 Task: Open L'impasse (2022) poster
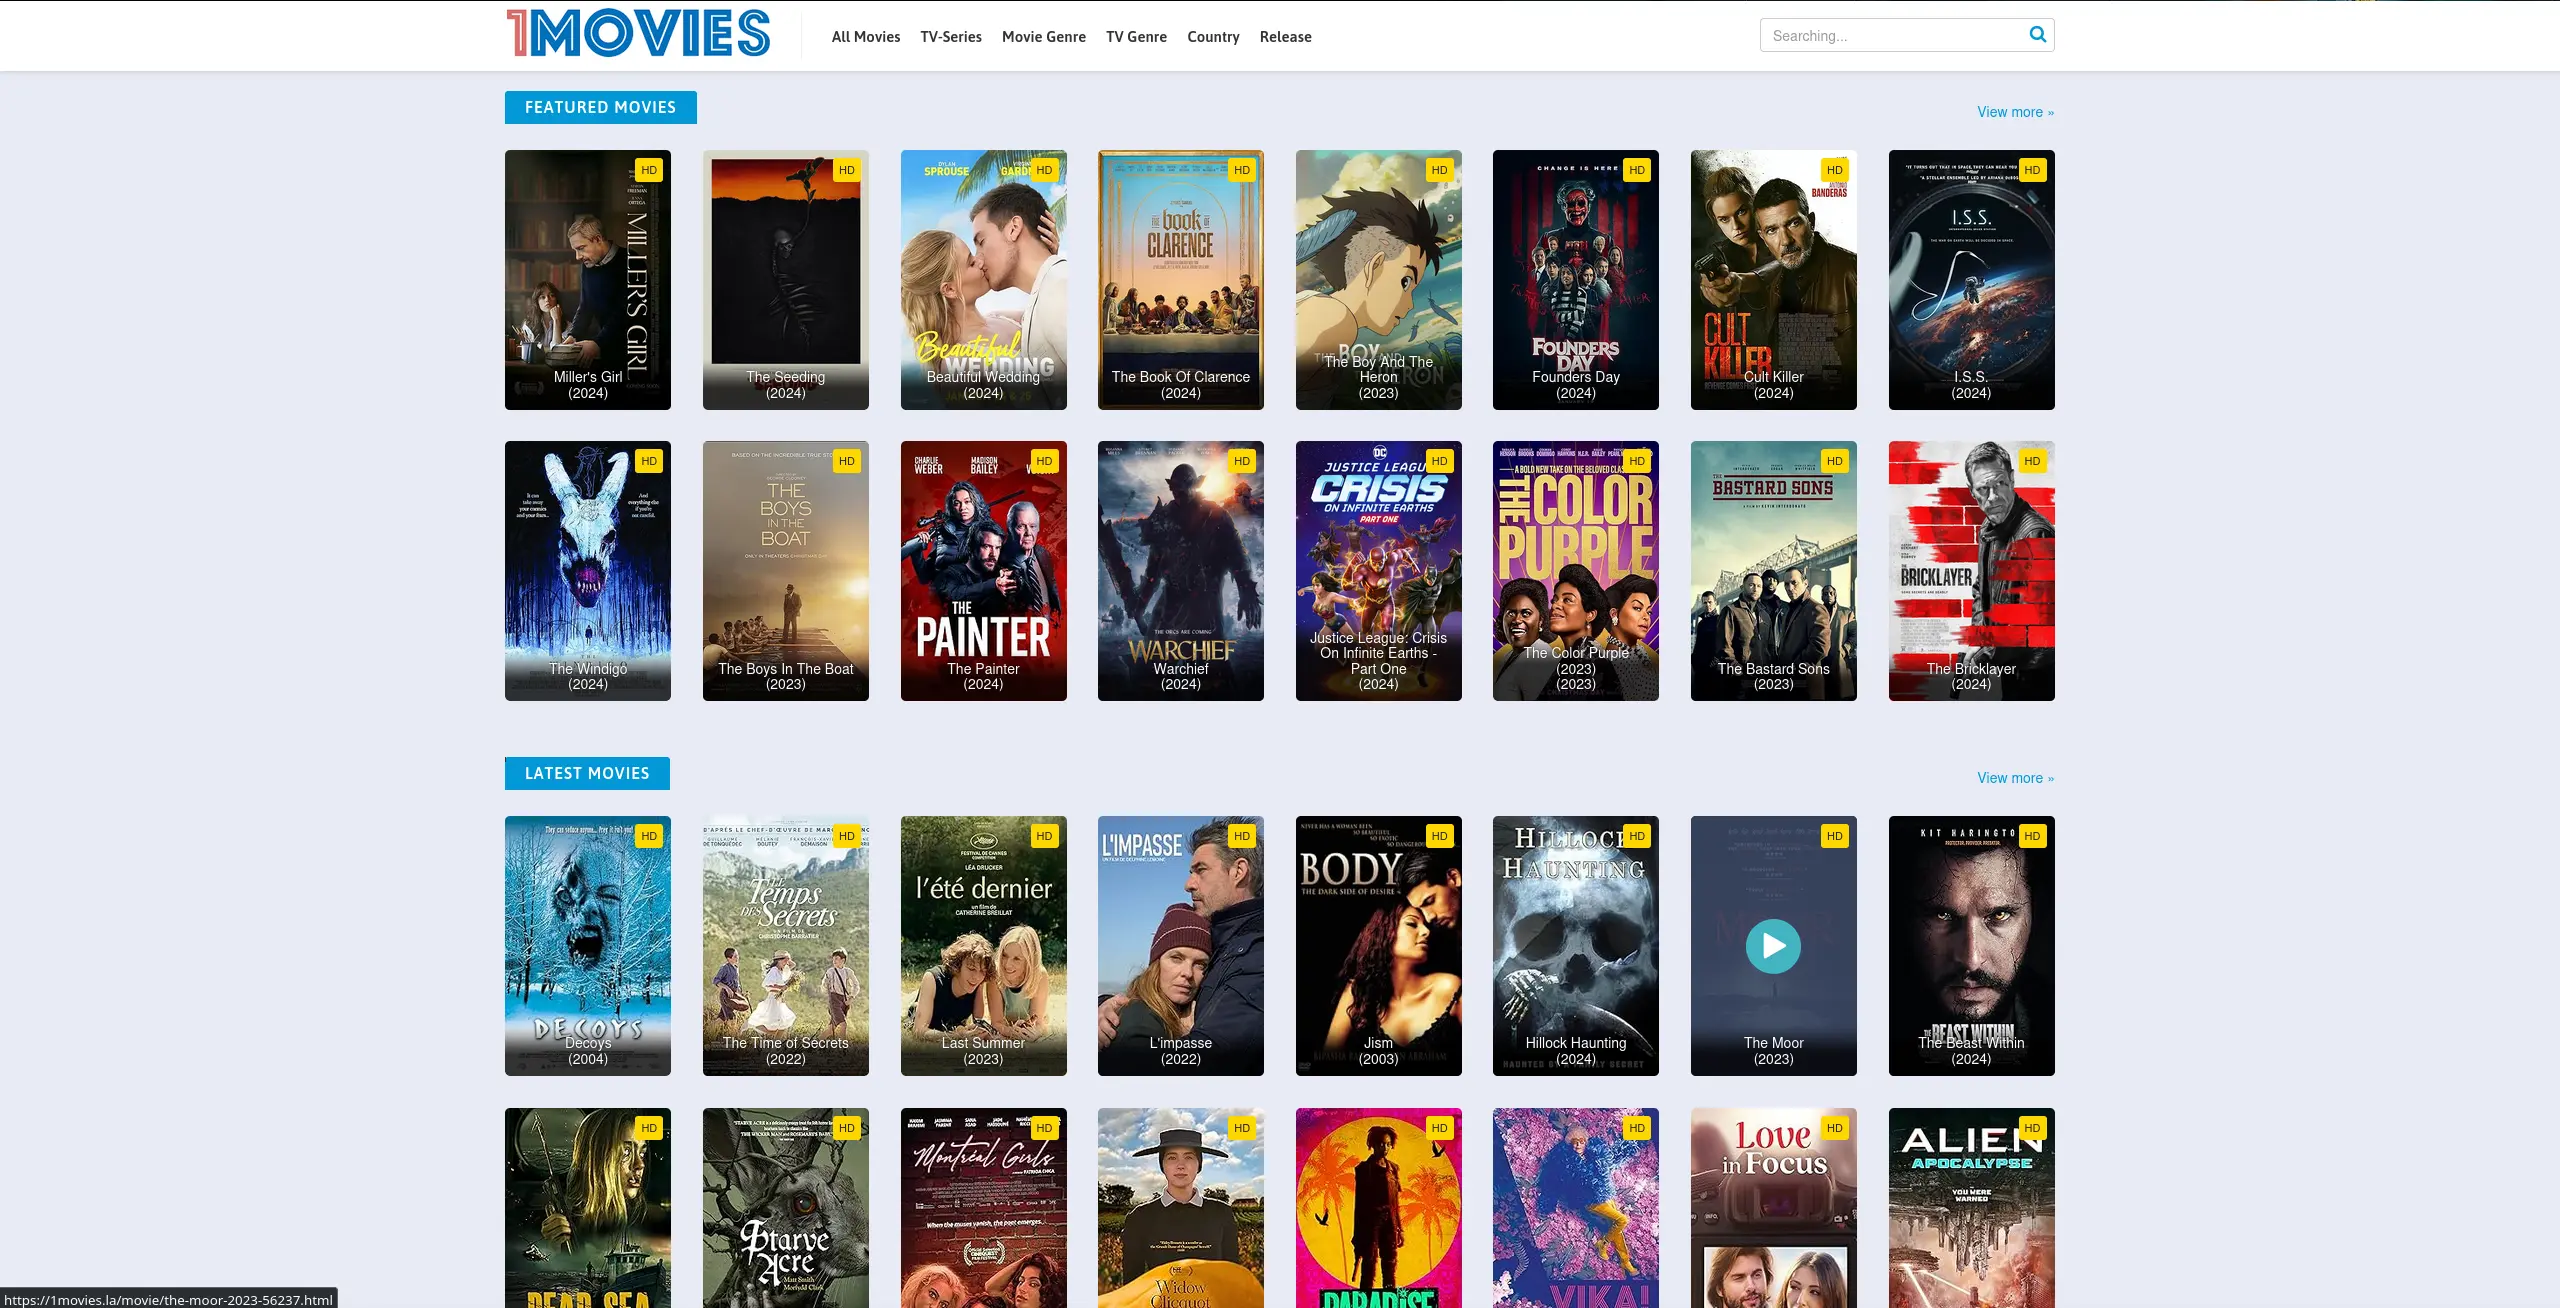pyautogui.click(x=1181, y=946)
